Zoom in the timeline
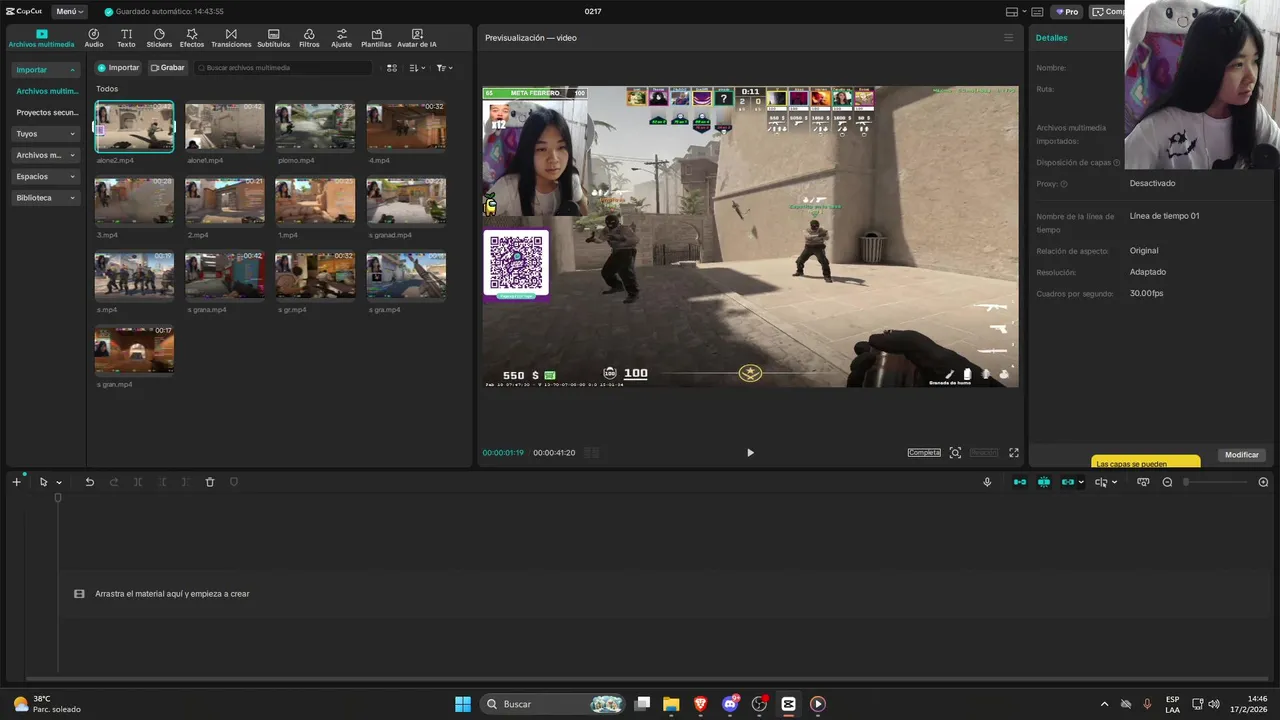The image size is (1280, 720). tap(1263, 482)
